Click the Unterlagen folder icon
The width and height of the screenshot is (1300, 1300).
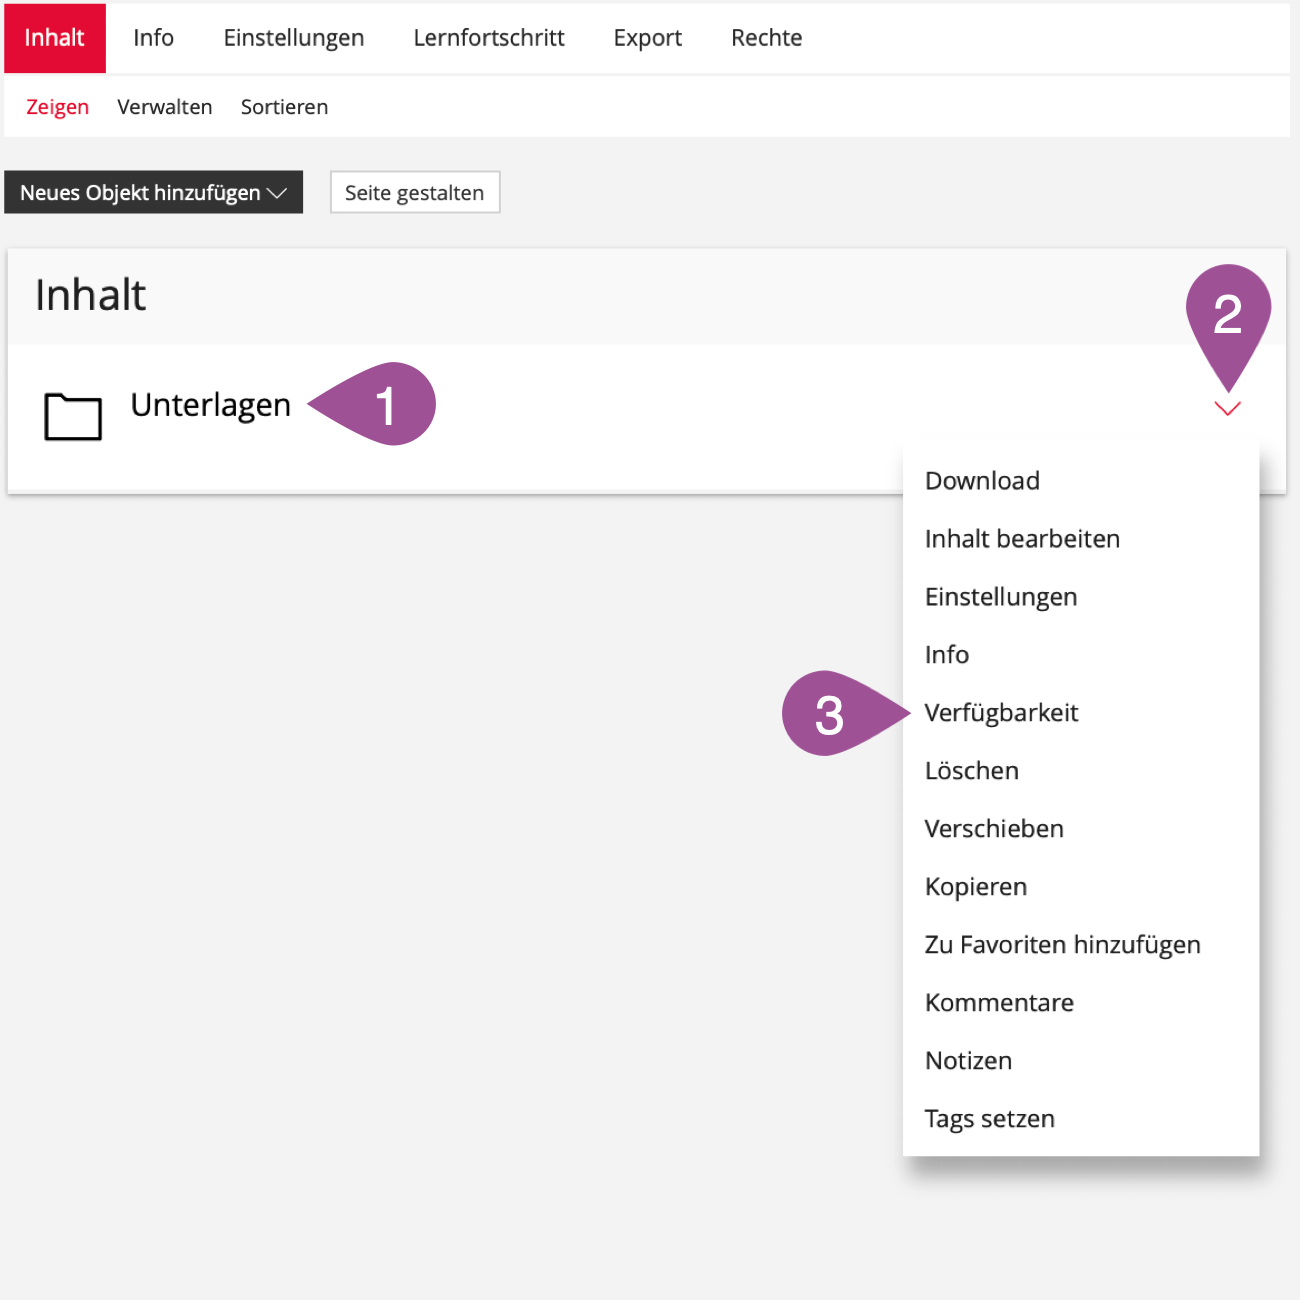click(73, 416)
